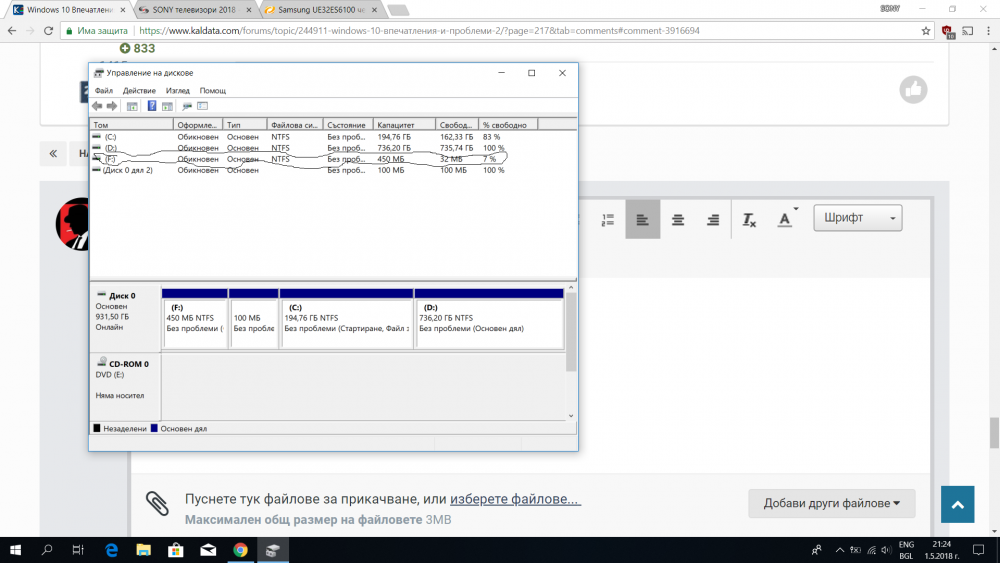
Task: Like the post with thumbs-up icon
Action: pyautogui.click(x=913, y=90)
